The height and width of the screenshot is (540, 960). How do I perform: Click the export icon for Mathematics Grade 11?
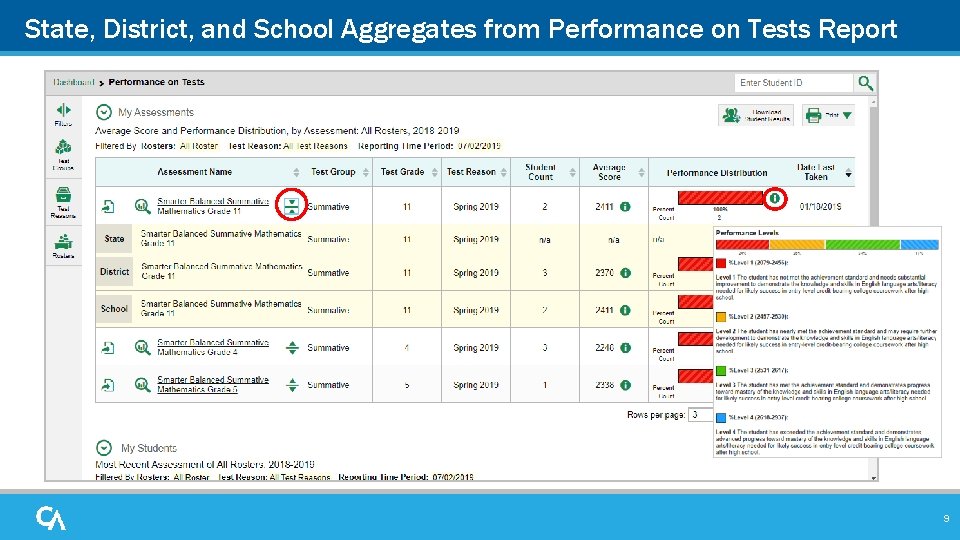[x=108, y=206]
